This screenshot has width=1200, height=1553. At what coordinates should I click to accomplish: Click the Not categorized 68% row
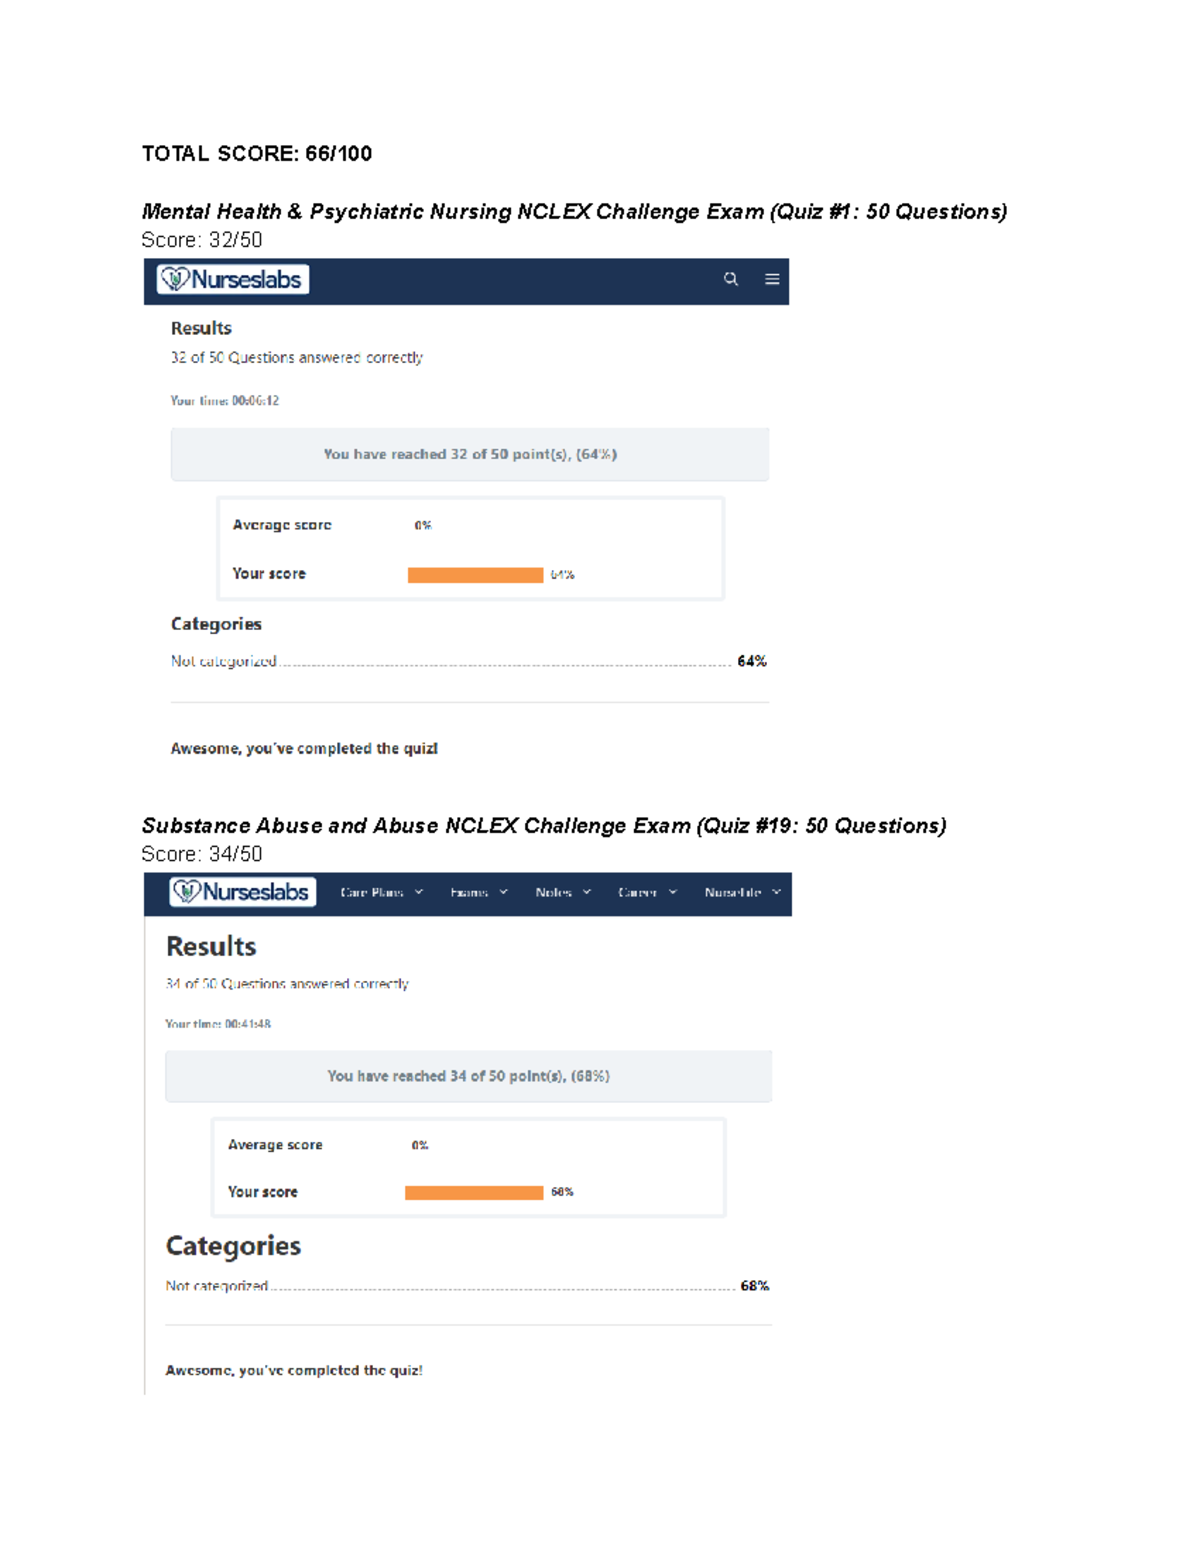(x=467, y=1286)
